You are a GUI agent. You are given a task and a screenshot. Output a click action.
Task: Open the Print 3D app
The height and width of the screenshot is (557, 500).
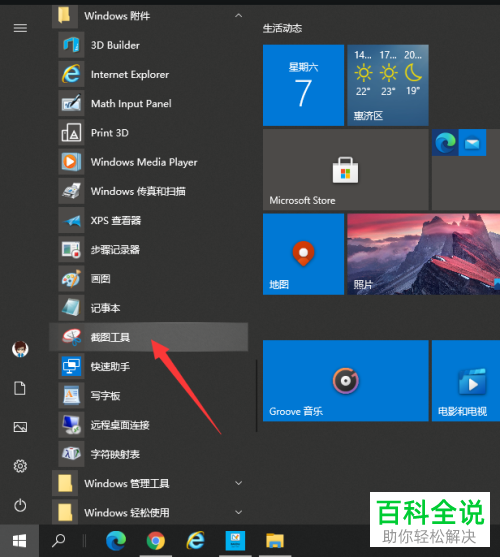pos(148,133)
